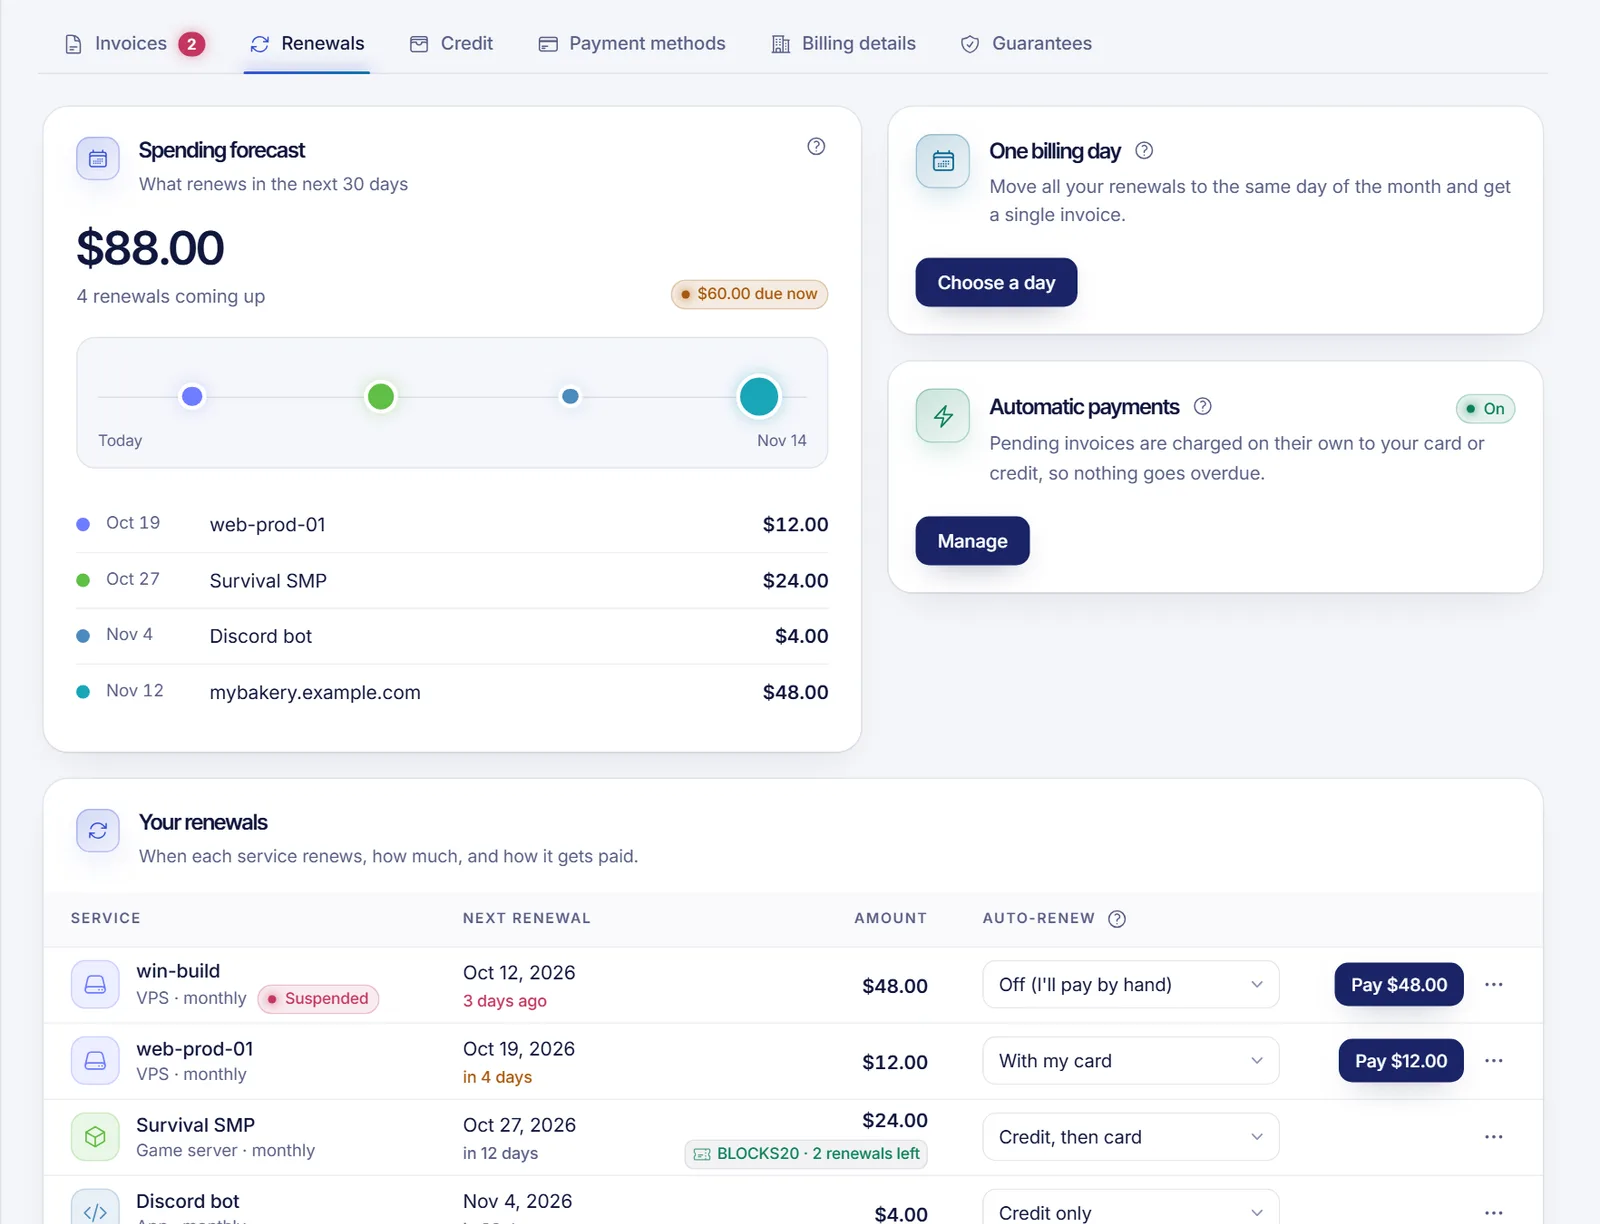Click the Pay $48.00 button
Screen dimensions: 1600x1224
(1399, 985)
